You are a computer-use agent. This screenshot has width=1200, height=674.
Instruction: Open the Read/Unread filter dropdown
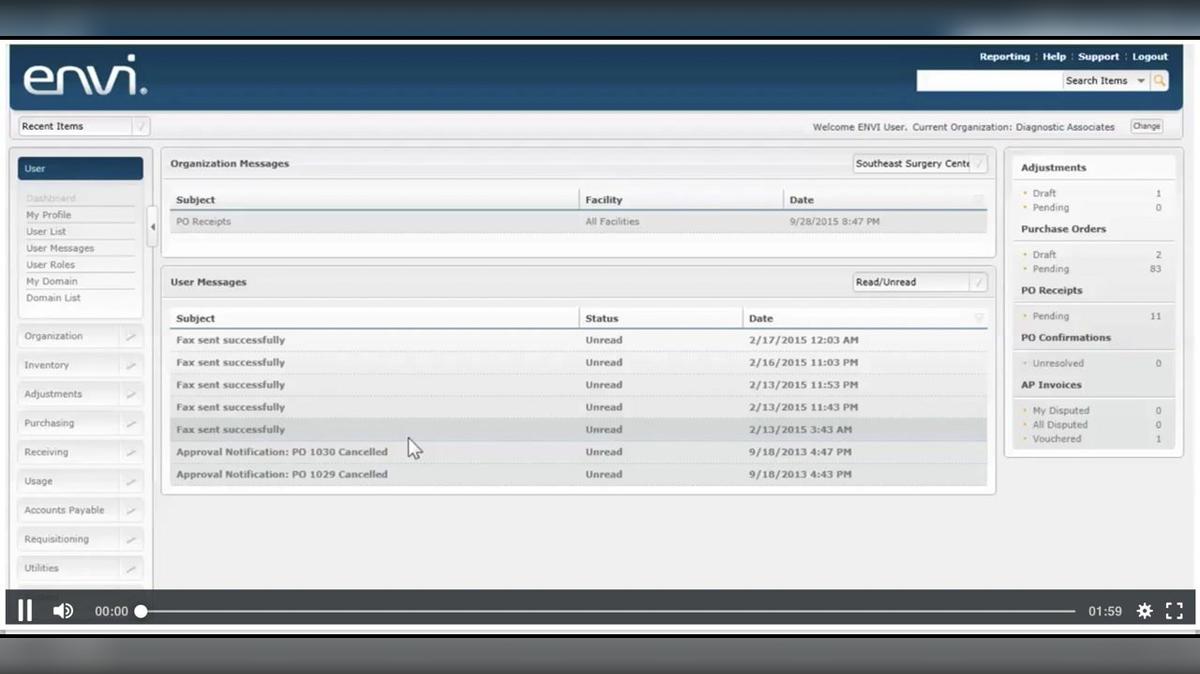918,281
